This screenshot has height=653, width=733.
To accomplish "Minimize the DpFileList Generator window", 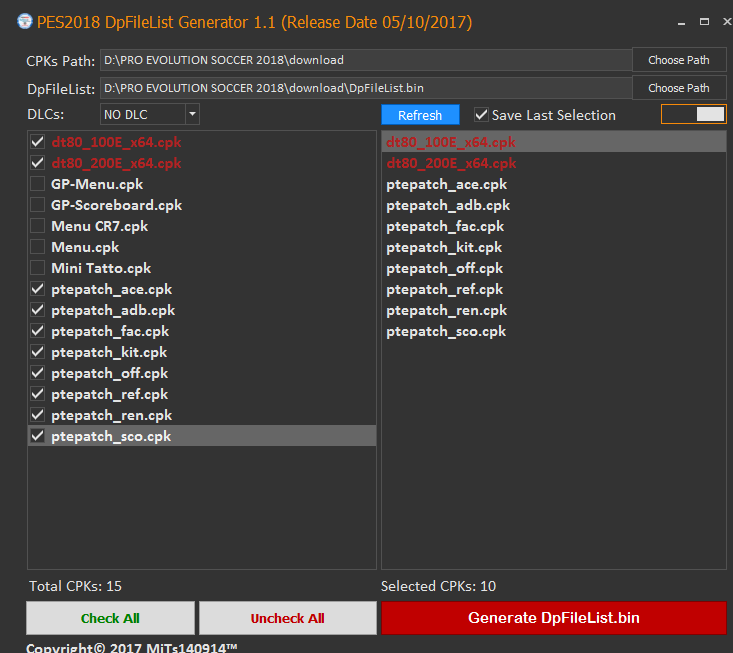I will click(x=682, y=22).
